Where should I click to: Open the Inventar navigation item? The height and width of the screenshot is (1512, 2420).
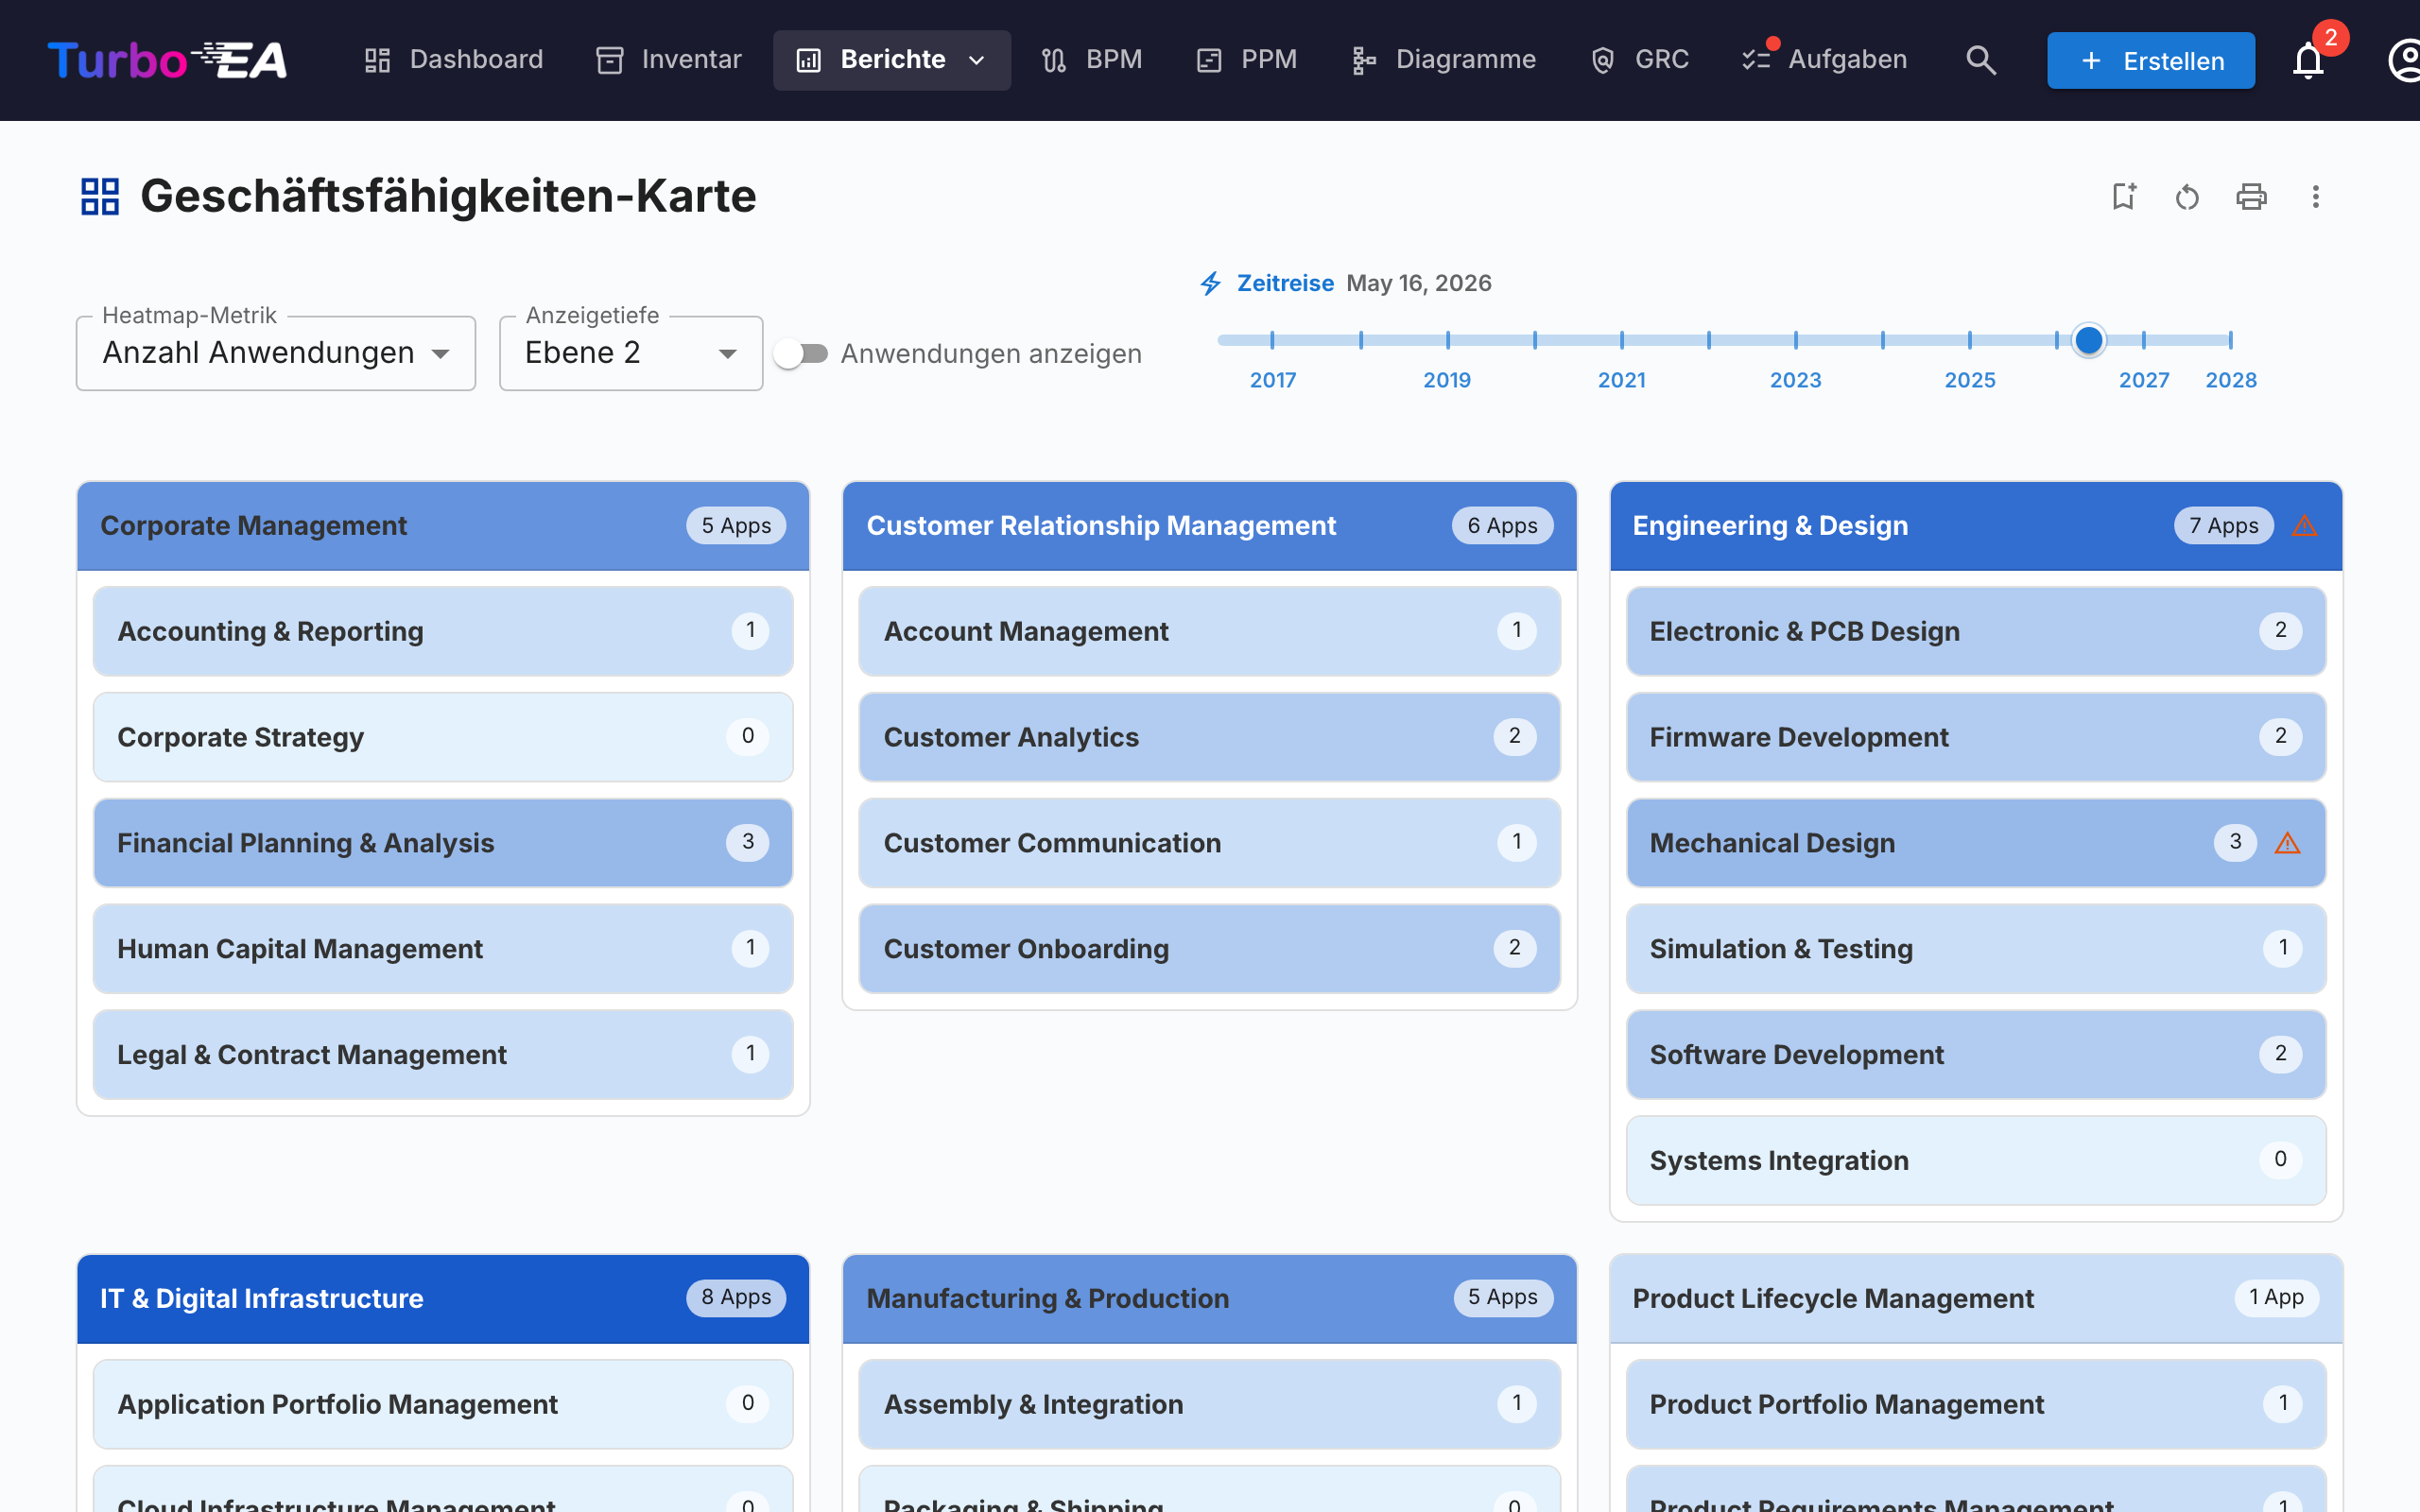click(x=669, y=60)
